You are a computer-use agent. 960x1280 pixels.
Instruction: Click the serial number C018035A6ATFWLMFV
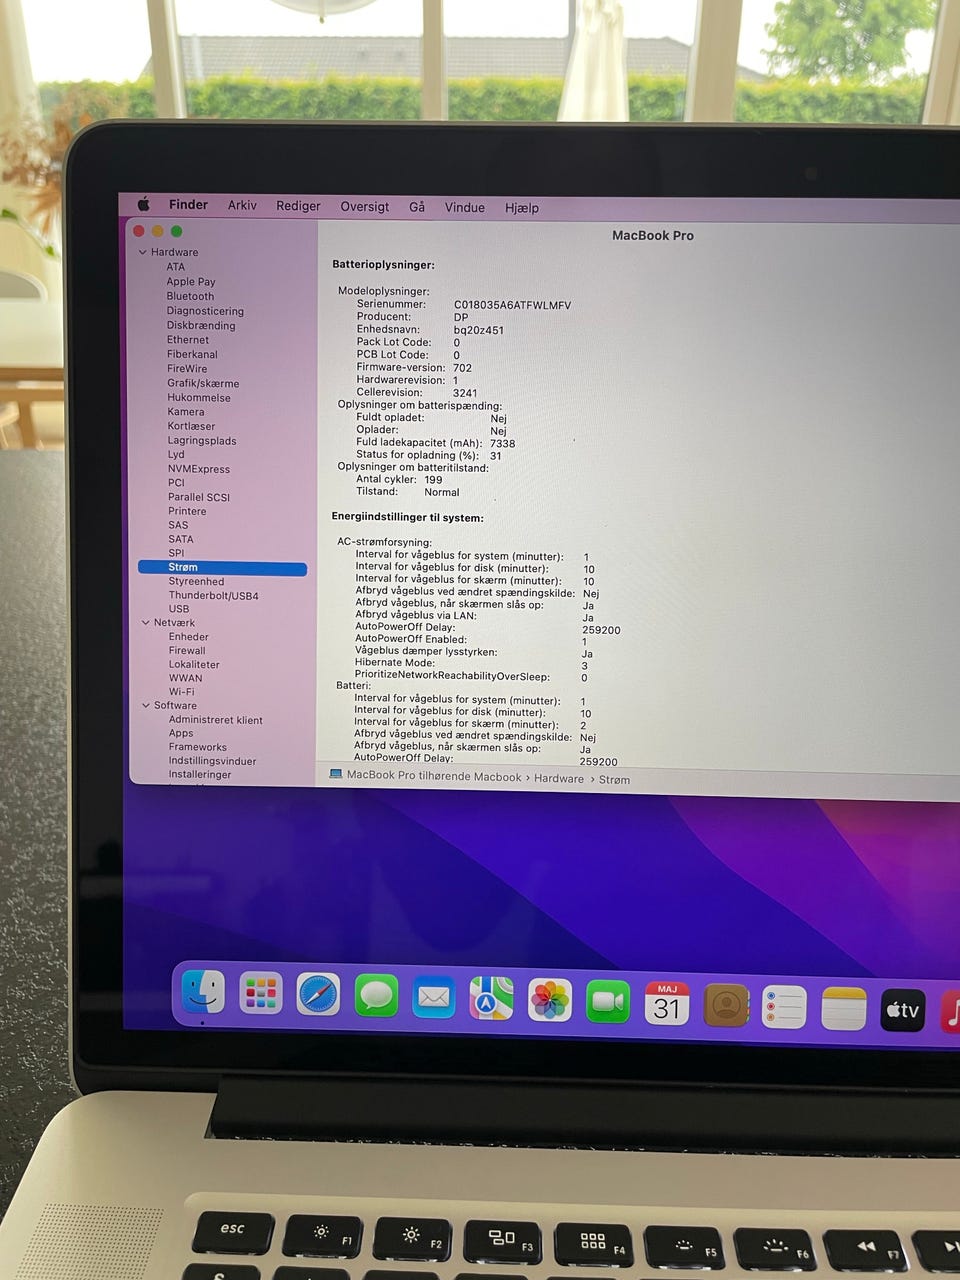coord(513,305)
